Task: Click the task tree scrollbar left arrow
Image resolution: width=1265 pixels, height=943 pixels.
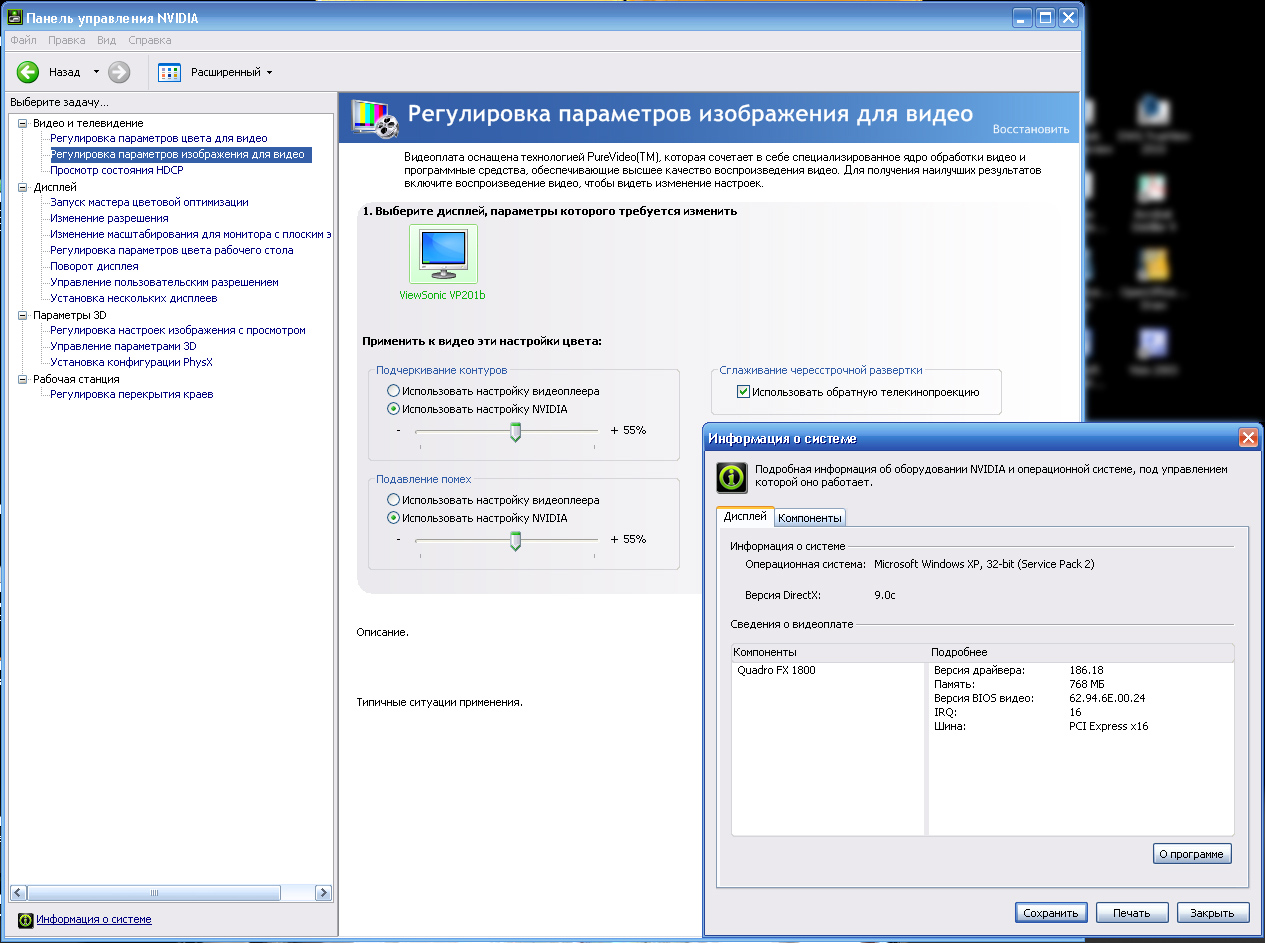Action: tap(17, 892)
